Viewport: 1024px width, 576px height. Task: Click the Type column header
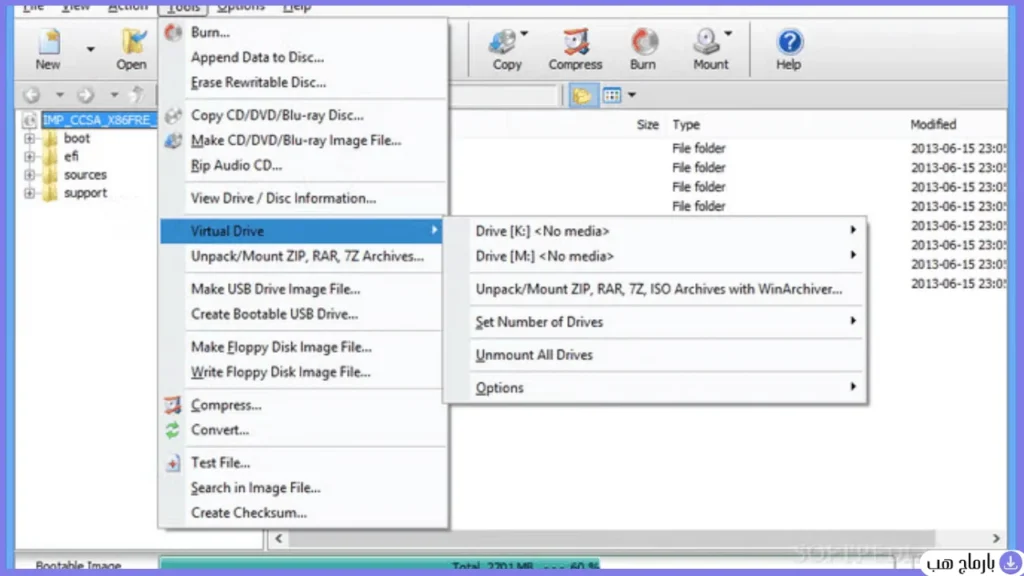[x=686, y=124]
